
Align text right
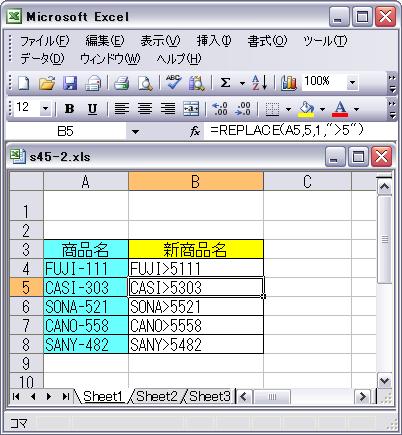tap(168, 109)
